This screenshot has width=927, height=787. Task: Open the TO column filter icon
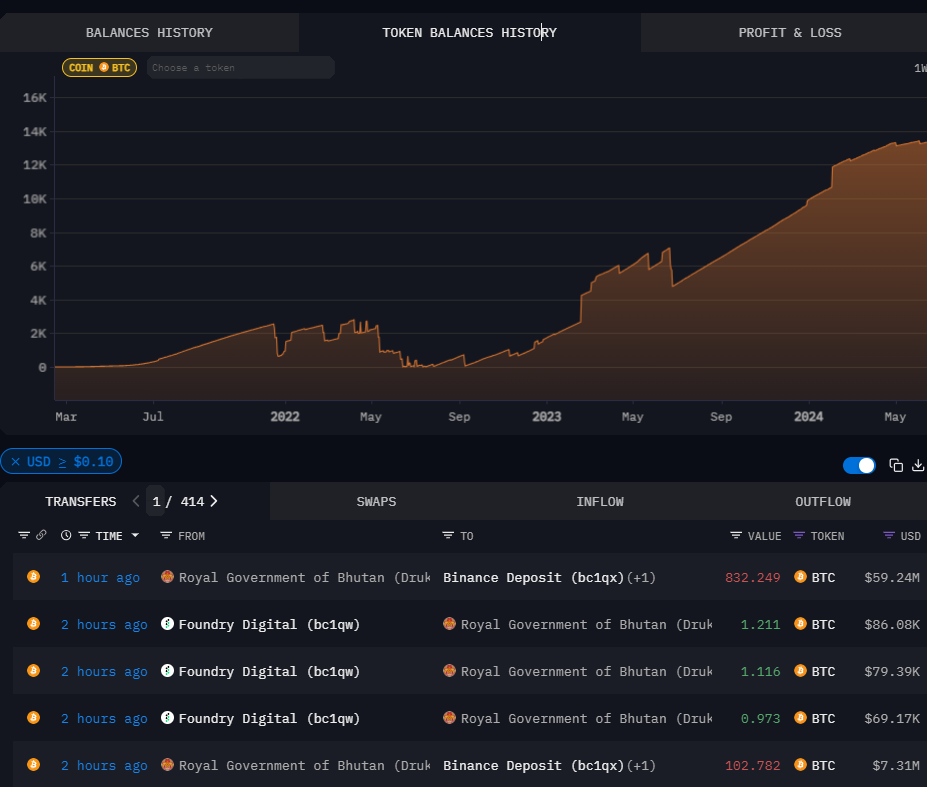pos(448,536)
